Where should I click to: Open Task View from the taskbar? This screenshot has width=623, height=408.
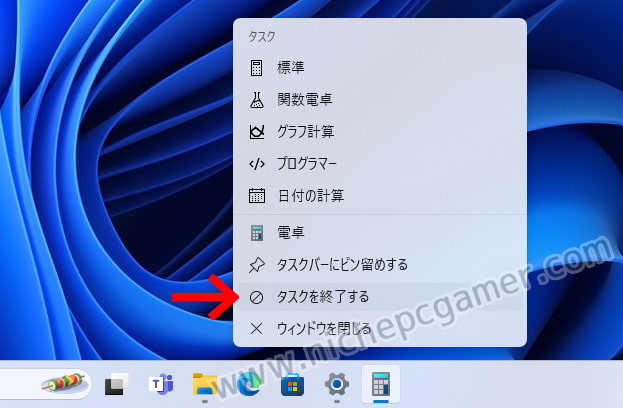click(x=116, y=384)
